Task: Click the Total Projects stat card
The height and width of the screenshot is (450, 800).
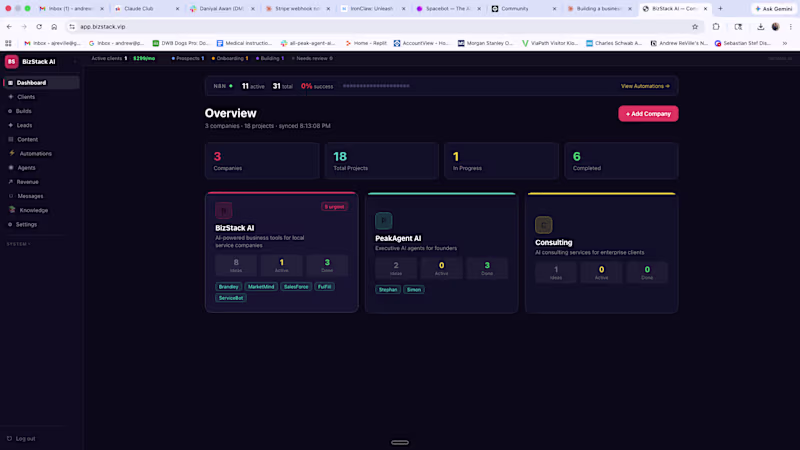Action: 382,161
